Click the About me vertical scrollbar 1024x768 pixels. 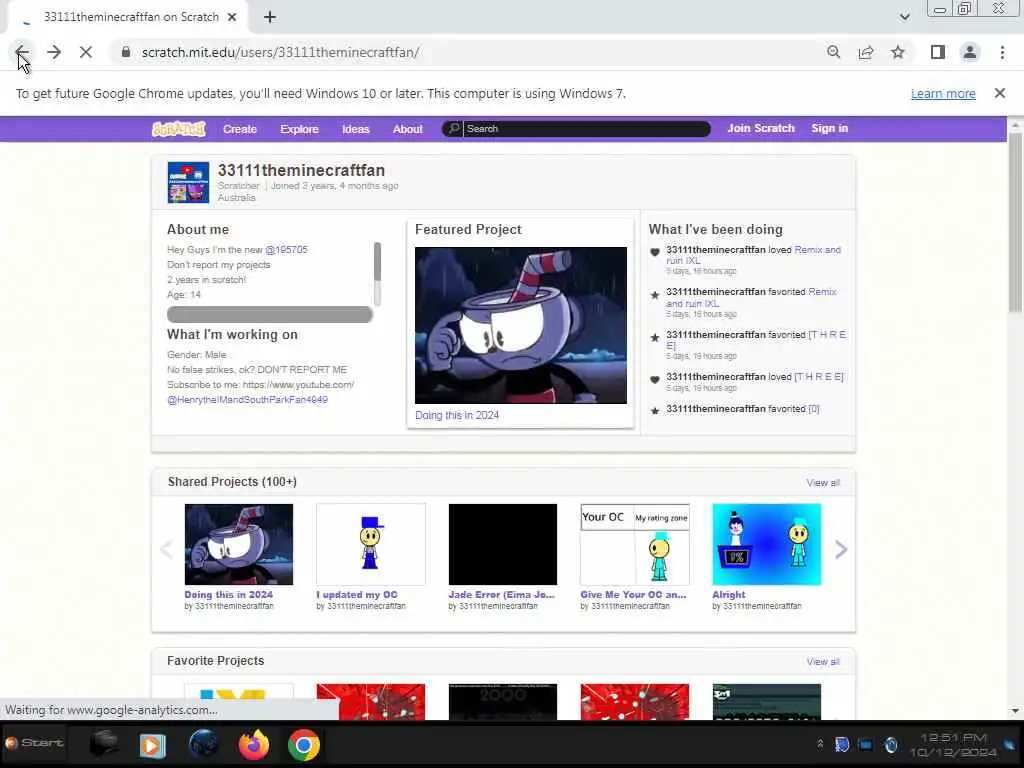[377, 273]
